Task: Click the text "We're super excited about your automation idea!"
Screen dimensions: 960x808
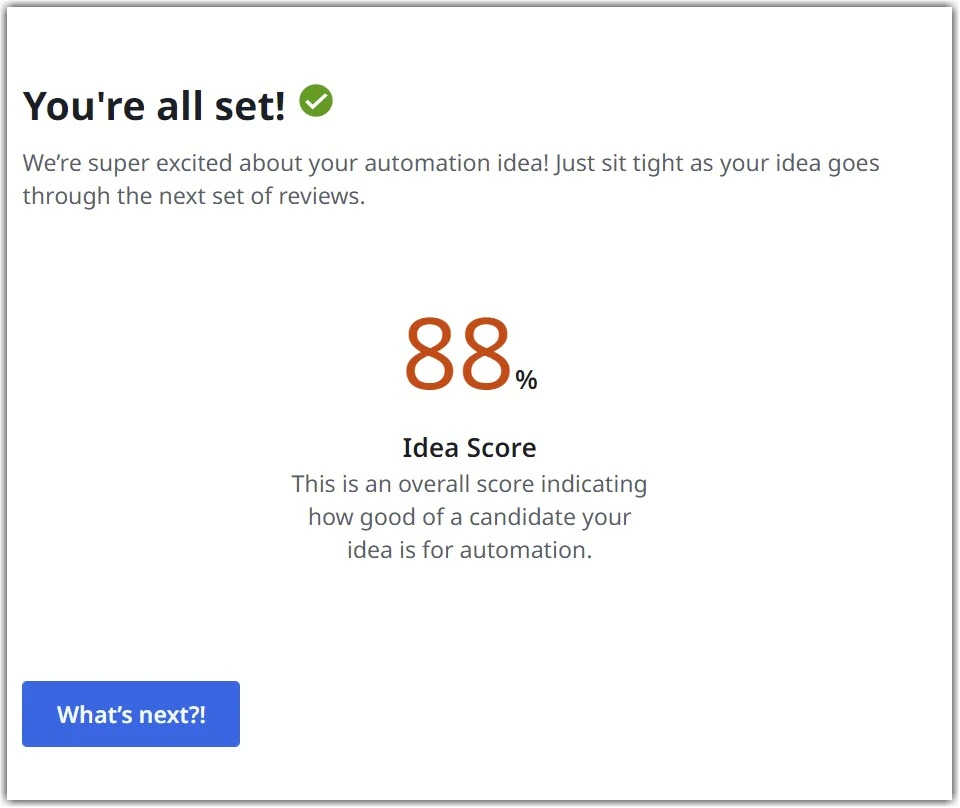Action: click(x=286, y=163)
